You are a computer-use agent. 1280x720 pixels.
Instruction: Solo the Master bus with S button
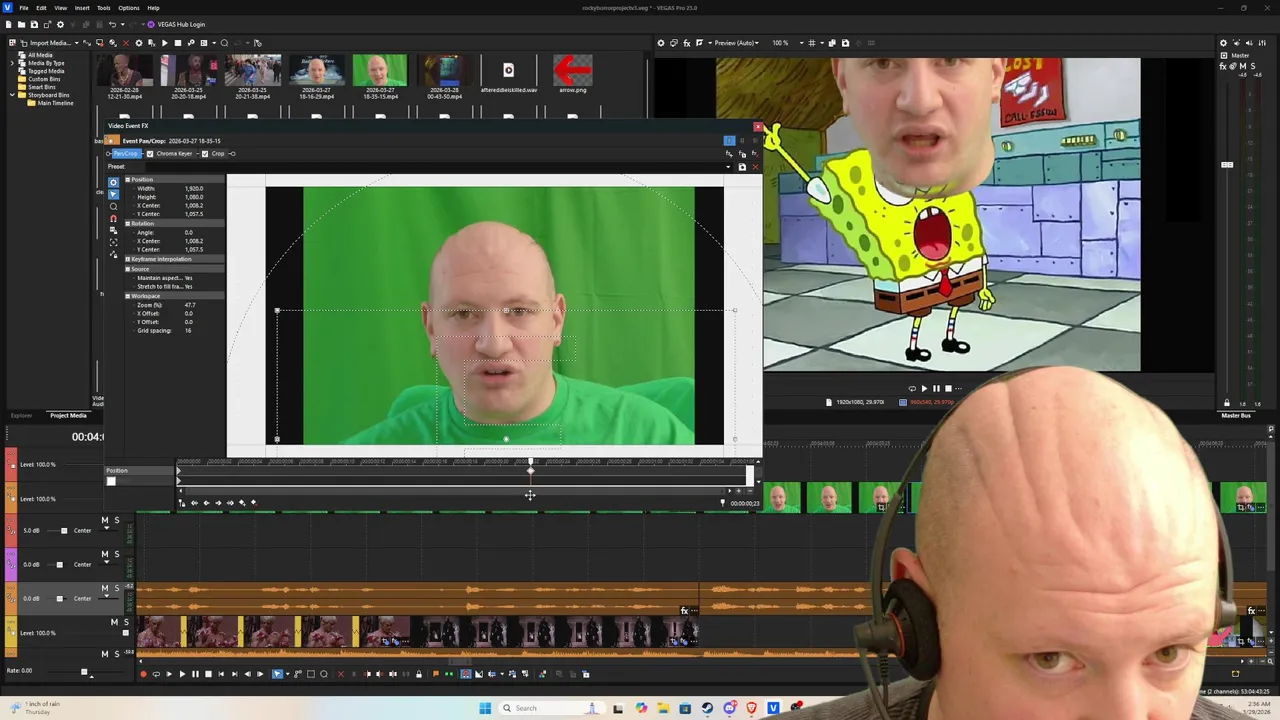pyautogui.click(x=1252, y=66)
